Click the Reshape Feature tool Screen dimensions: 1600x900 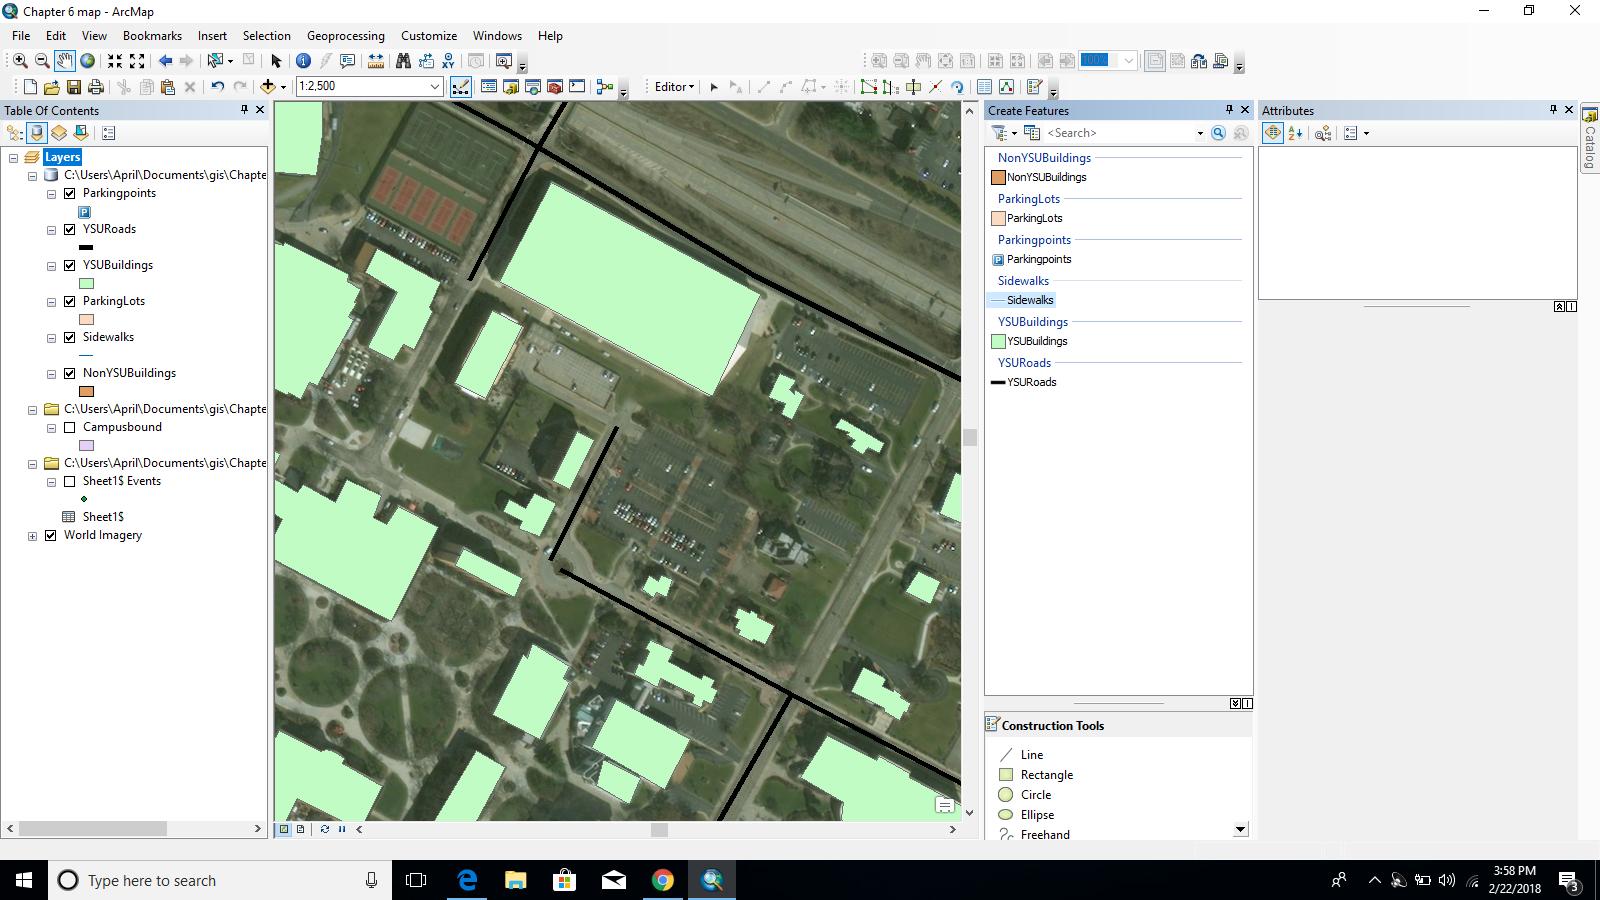pyautogui.click(x=891, y=87)
